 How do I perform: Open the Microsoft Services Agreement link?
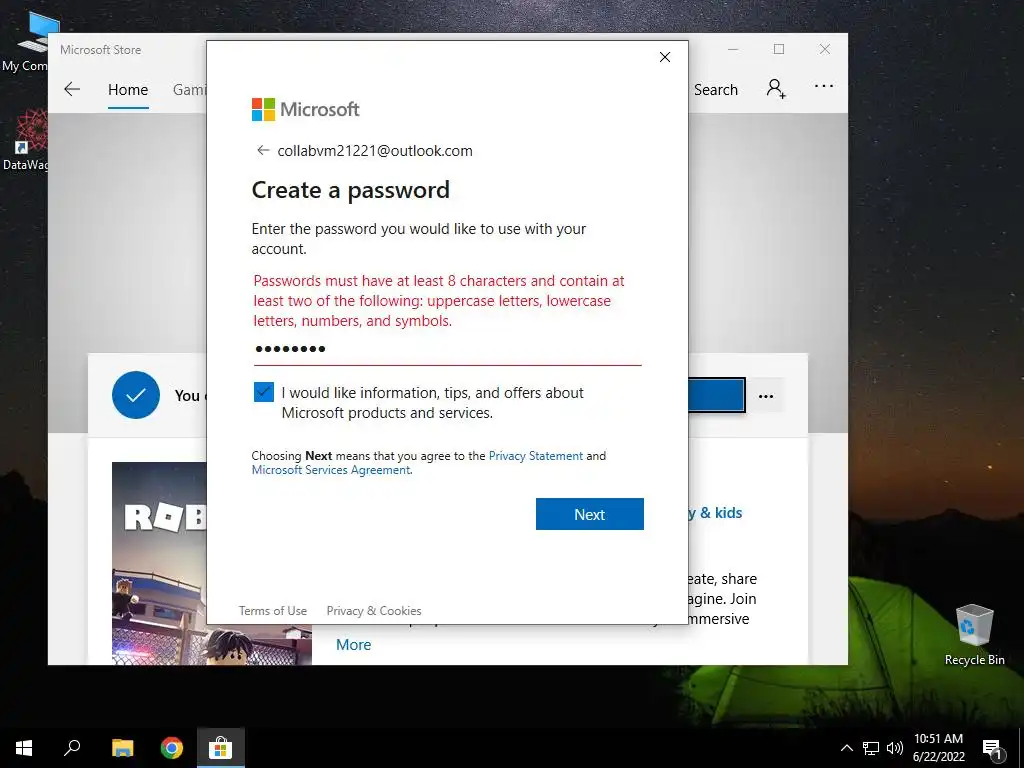pyautogui.click(x=331, y=470)
